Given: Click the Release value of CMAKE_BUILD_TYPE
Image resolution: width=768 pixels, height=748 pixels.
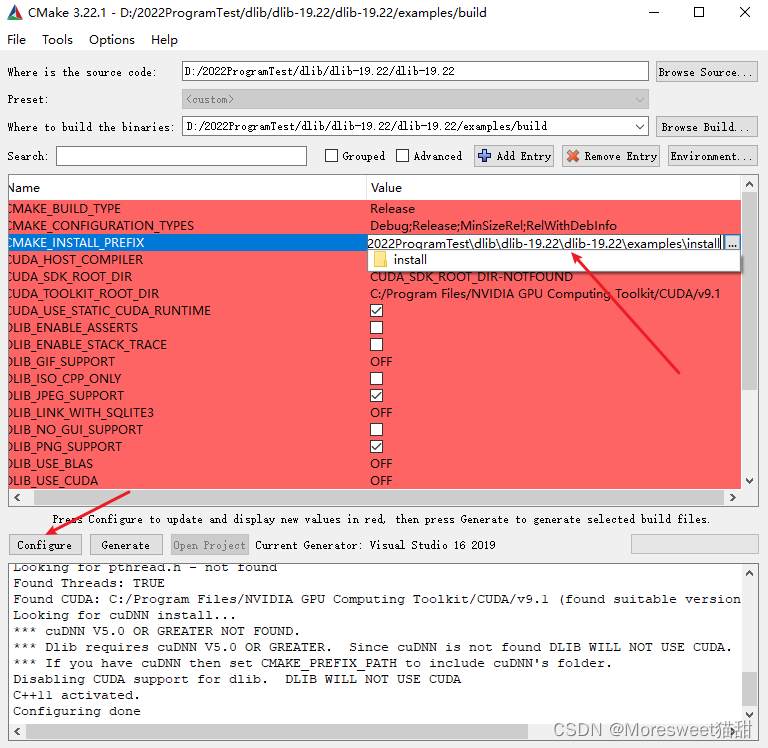Looking at the screenshot, I should click(393, 209).
